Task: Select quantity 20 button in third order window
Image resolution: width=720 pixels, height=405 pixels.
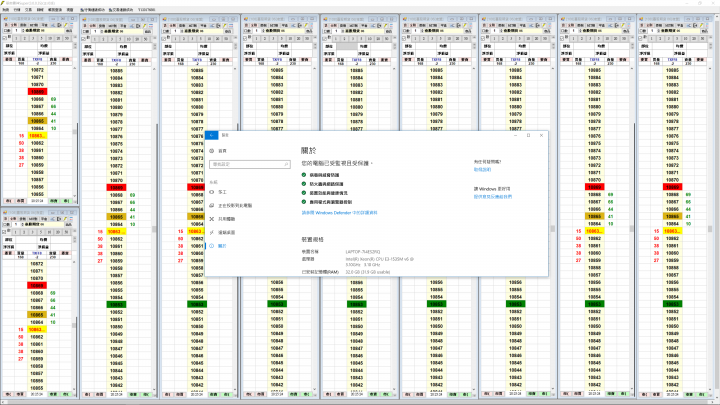Action: (x=218, y=39)
